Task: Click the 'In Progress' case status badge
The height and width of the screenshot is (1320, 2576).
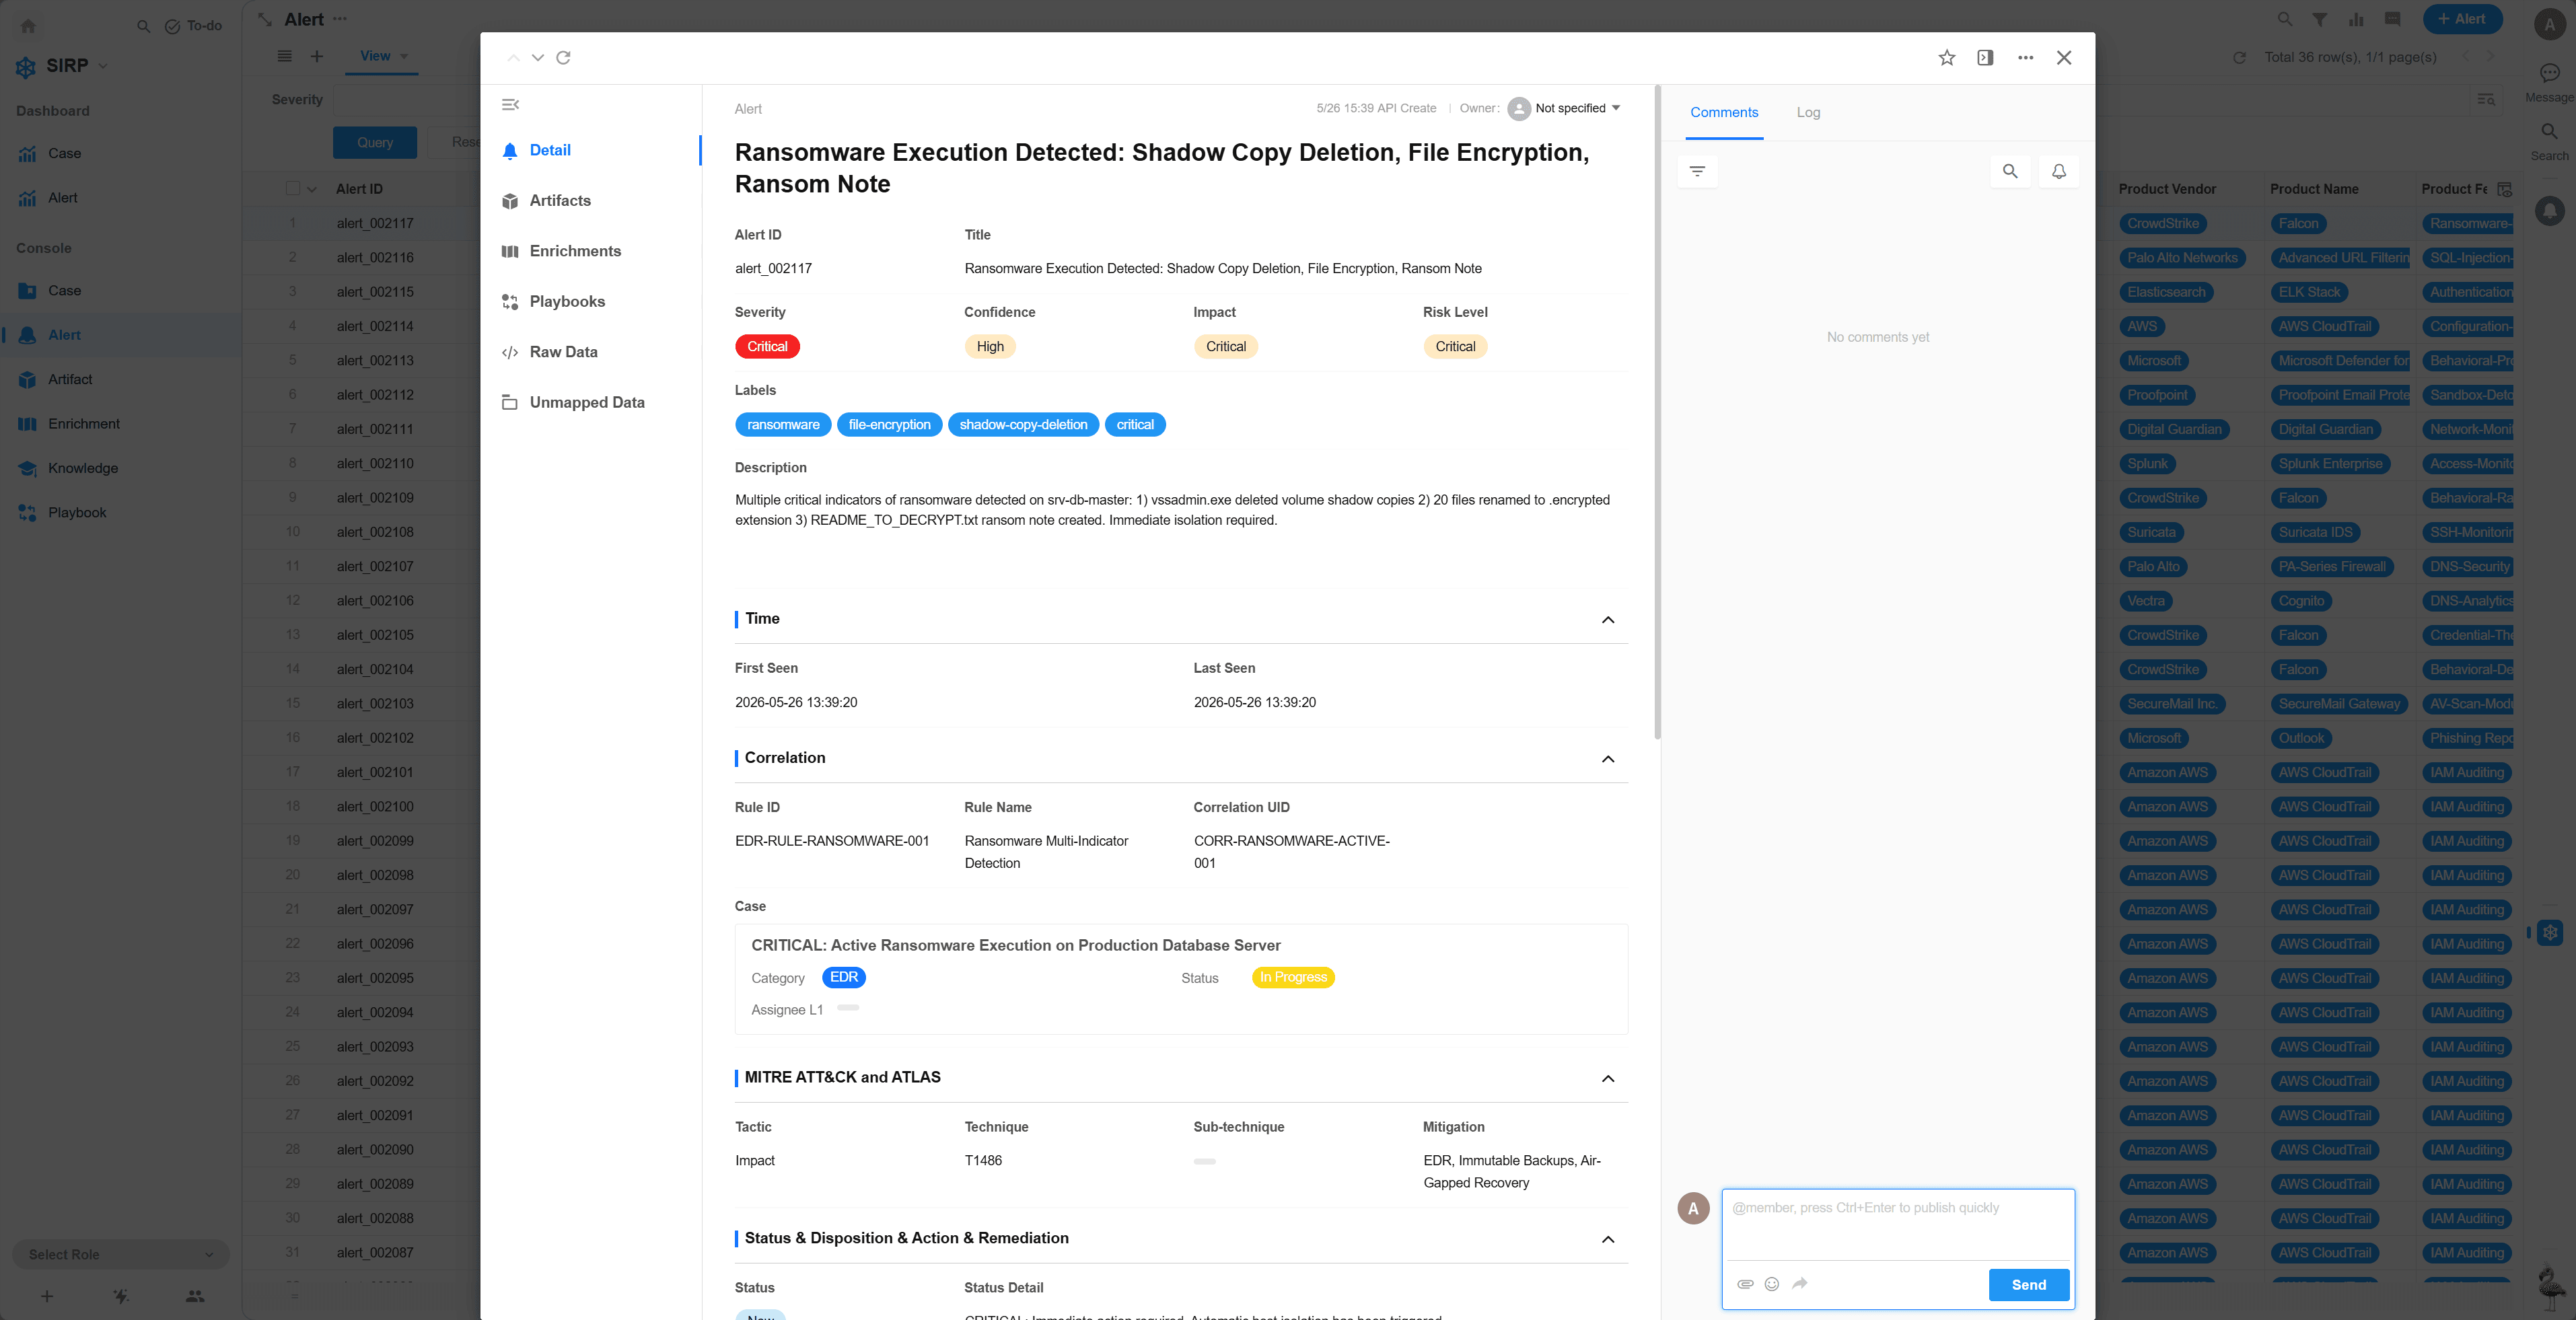Action: pos(1293,978)
